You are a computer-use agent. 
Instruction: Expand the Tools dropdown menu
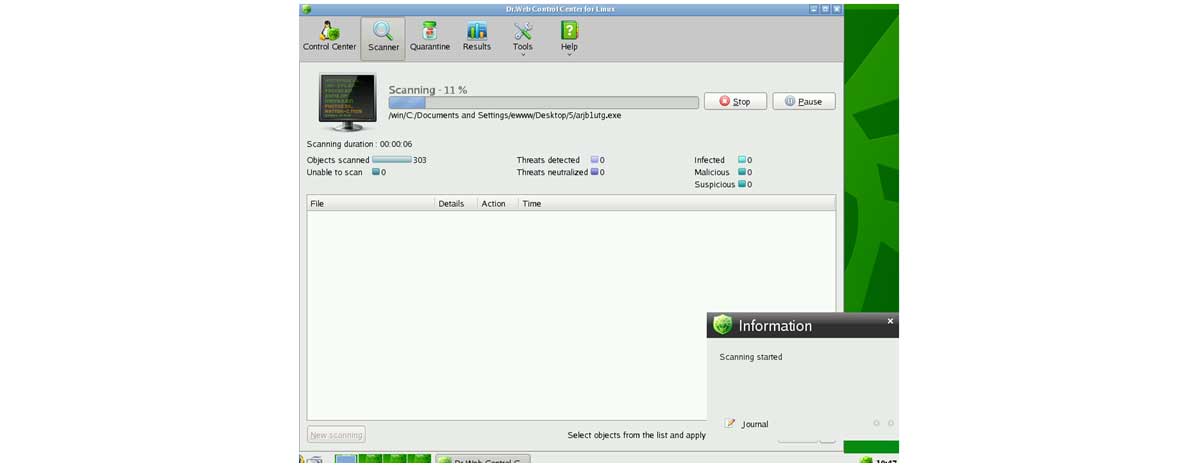coord(523,38)
